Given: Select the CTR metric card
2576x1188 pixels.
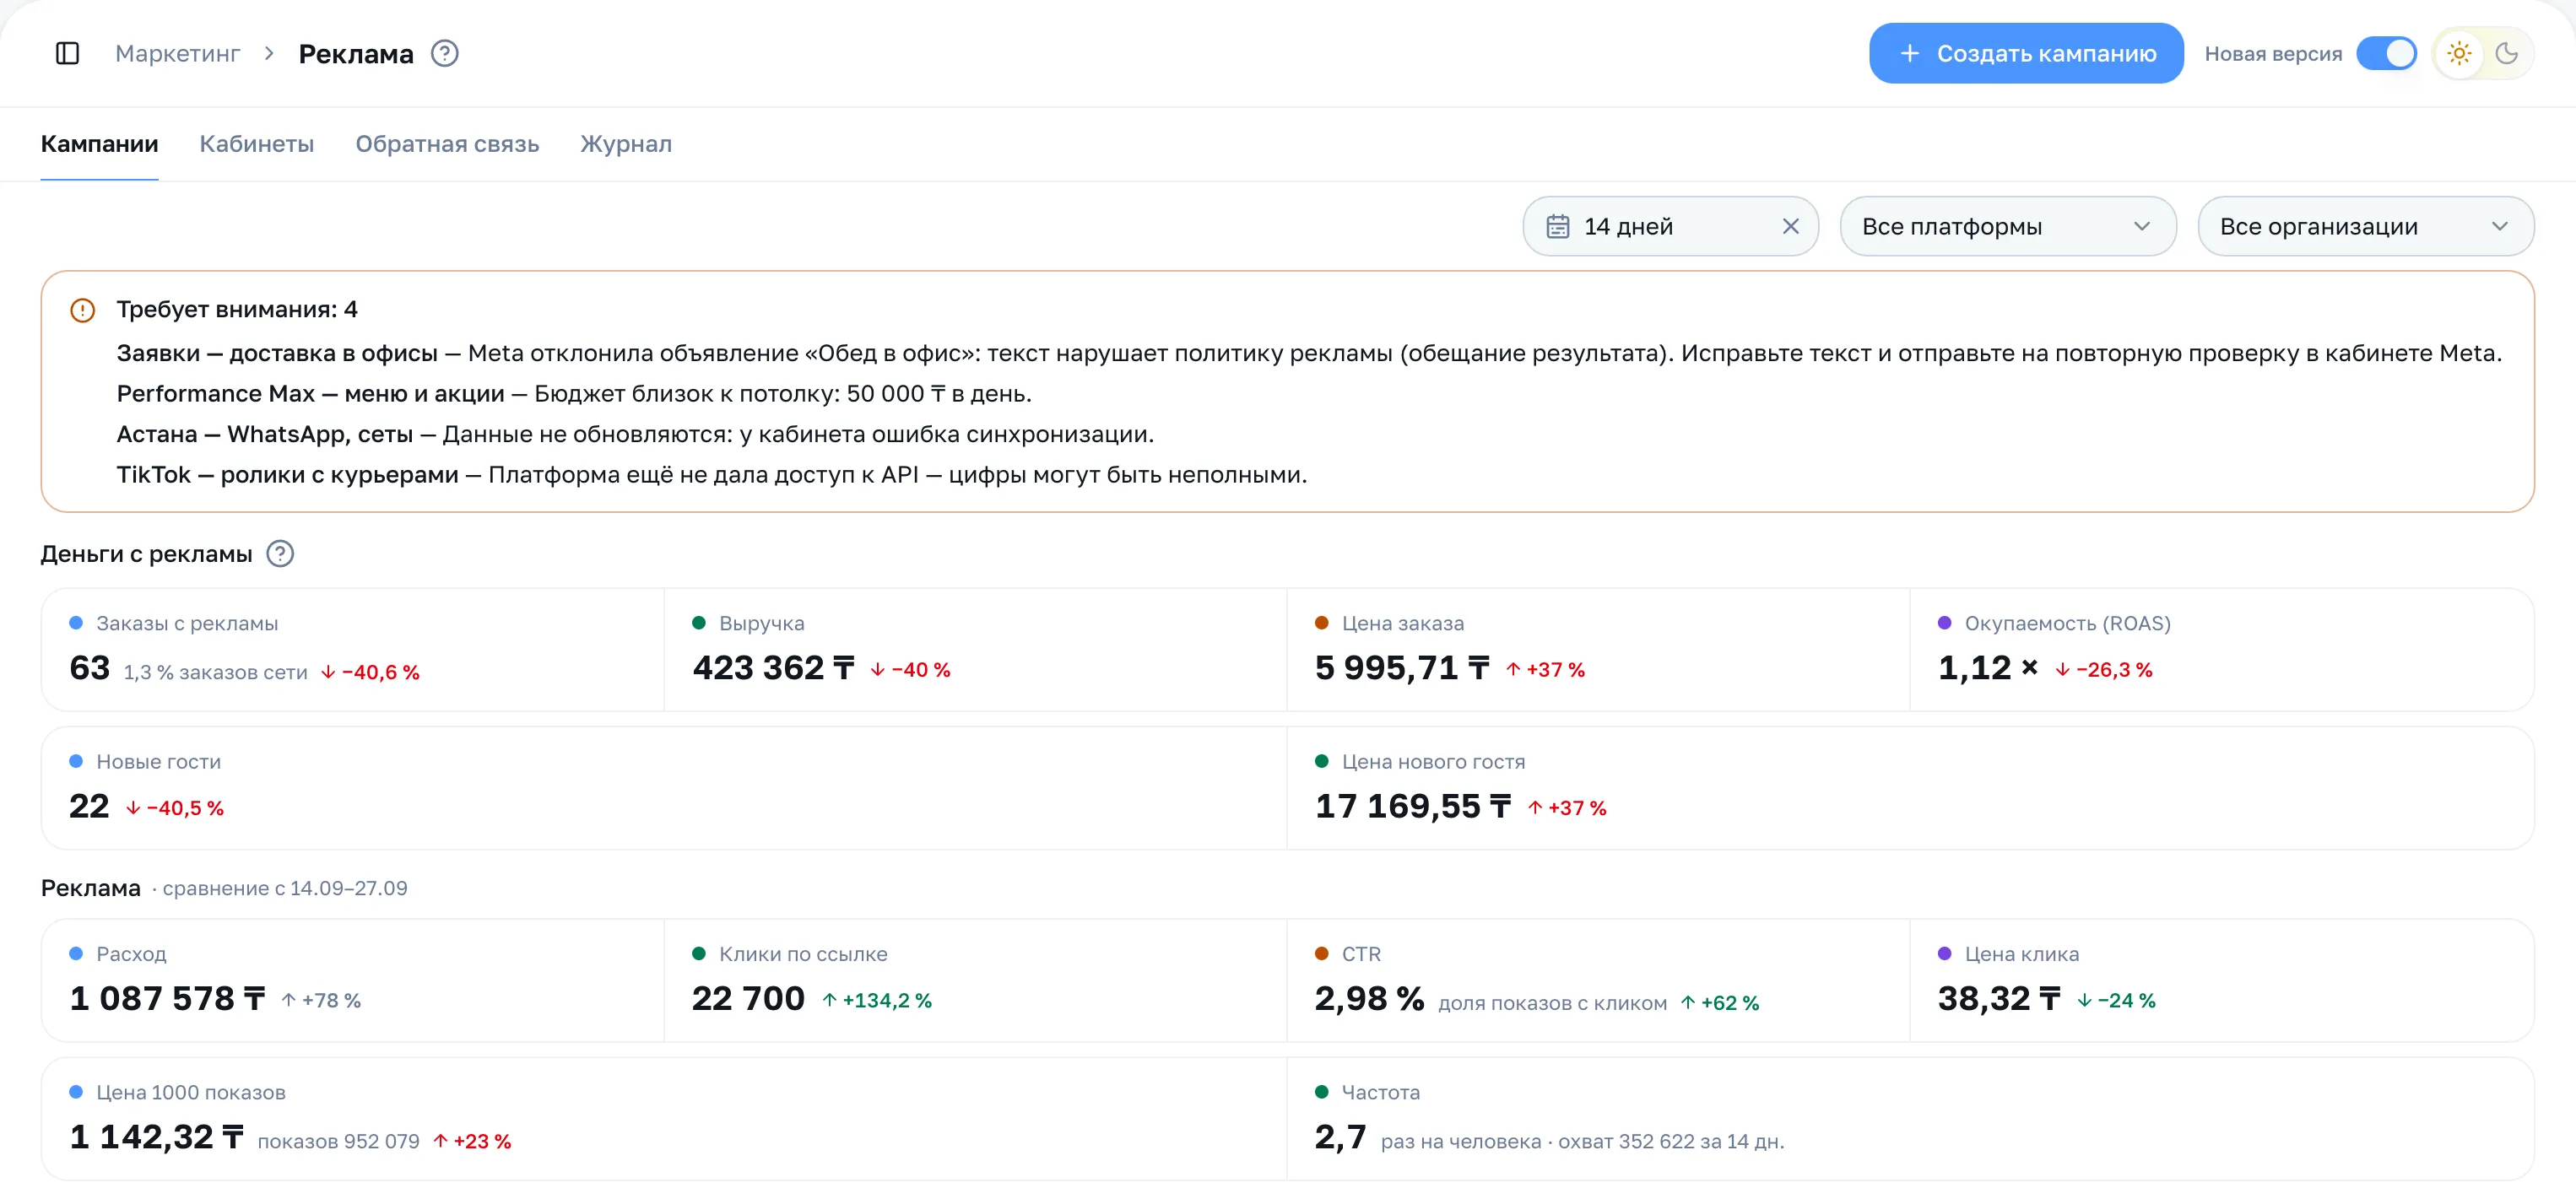Looking at the screenshot, I should click(x=1598, y=980).
